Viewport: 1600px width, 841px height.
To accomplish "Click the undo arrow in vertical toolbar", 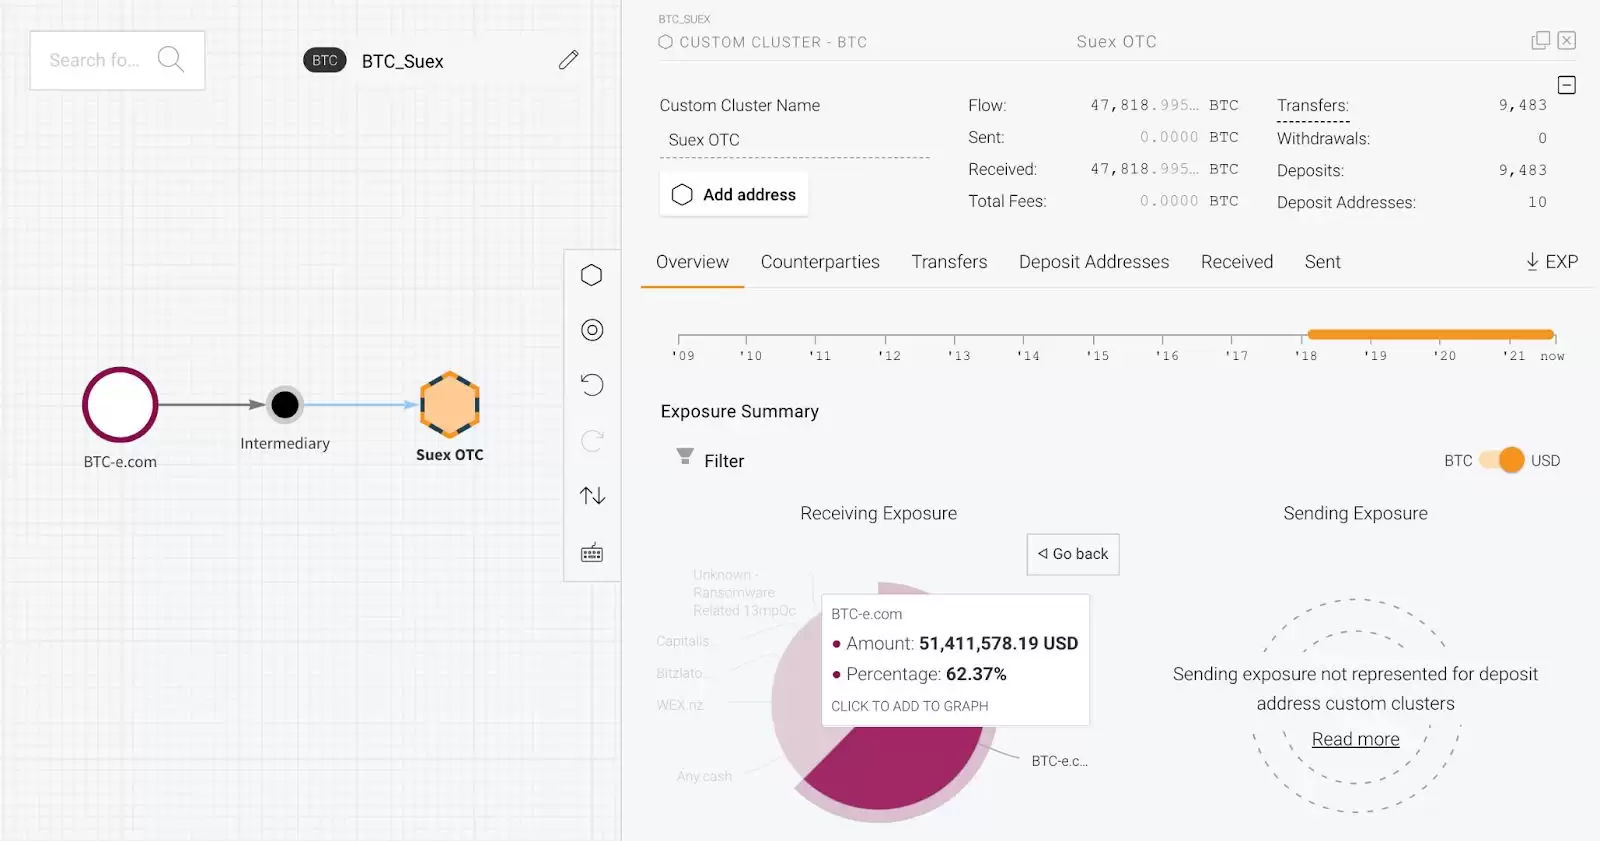I will [x=592, y=385].
